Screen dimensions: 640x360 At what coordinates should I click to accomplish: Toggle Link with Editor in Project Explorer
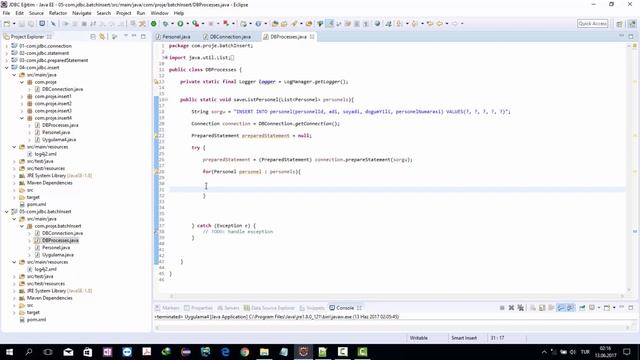point(102,37)
